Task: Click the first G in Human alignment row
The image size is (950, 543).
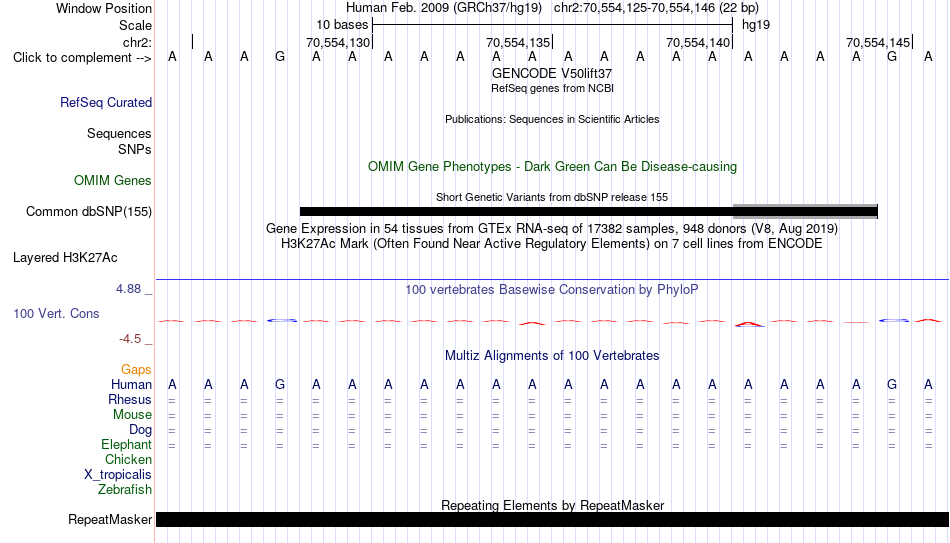Action: (x=280, y=384)
